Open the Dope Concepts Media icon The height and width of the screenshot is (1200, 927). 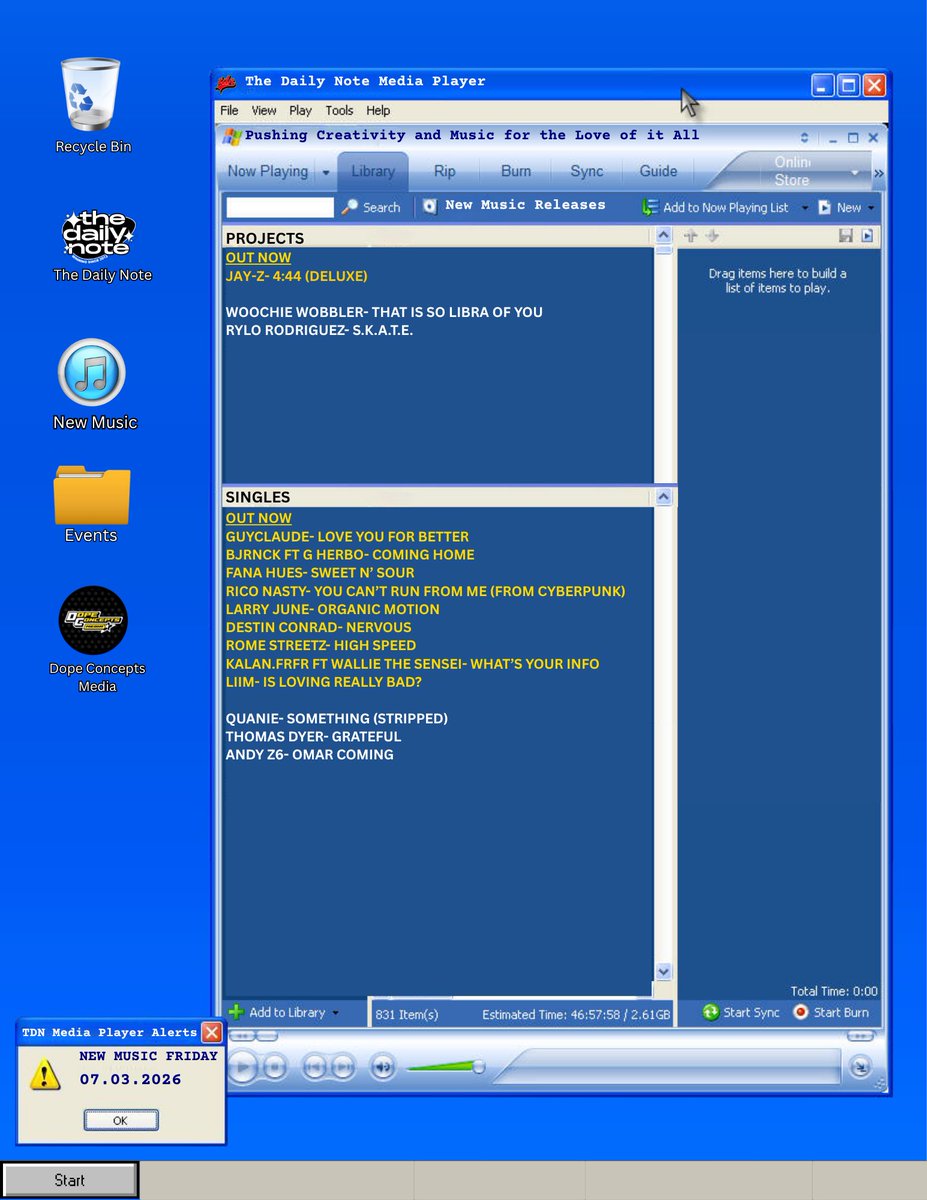[93, 620]
